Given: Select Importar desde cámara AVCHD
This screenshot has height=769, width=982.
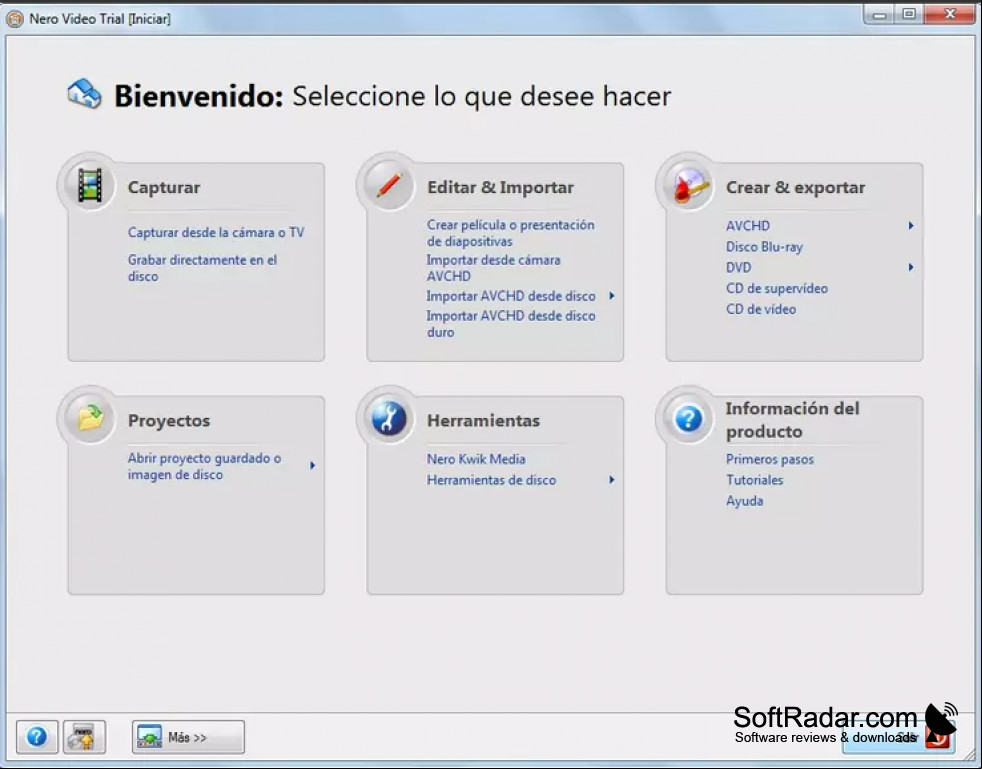Looking at the screenshot, I should [494, 268].
